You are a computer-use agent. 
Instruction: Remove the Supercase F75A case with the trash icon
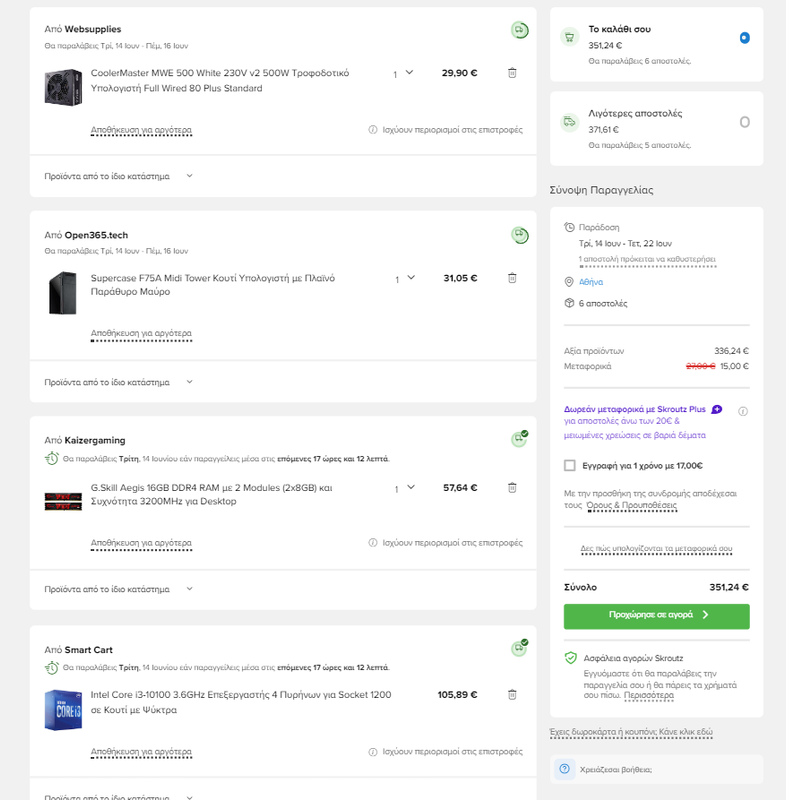(512, 278)
